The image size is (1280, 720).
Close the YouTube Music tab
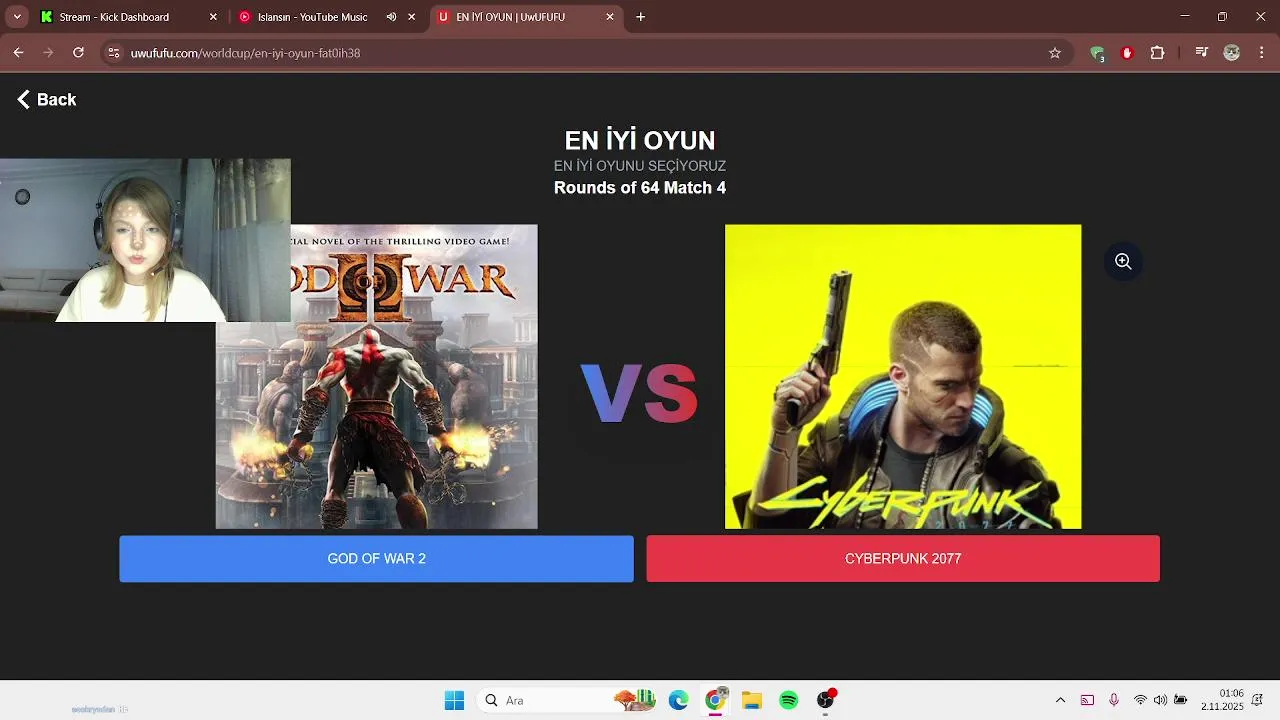click(x=411, y=17)
